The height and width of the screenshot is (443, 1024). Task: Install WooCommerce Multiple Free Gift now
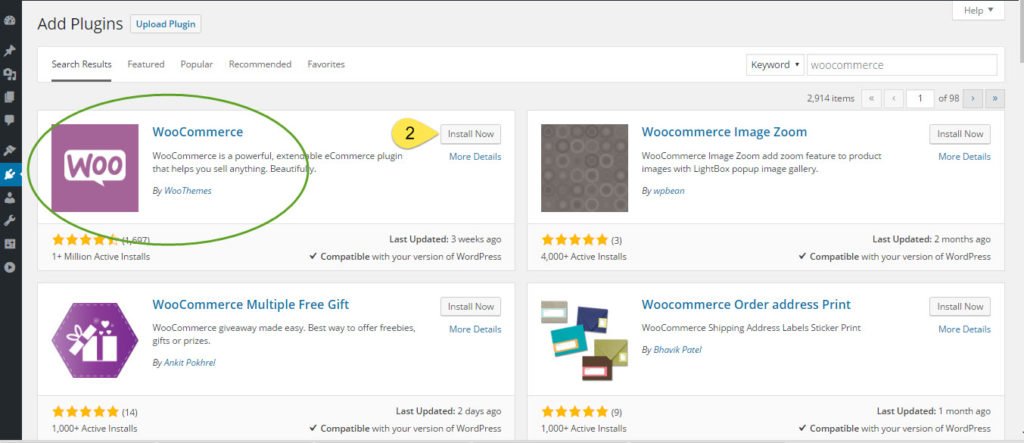[x=470, y=306]
